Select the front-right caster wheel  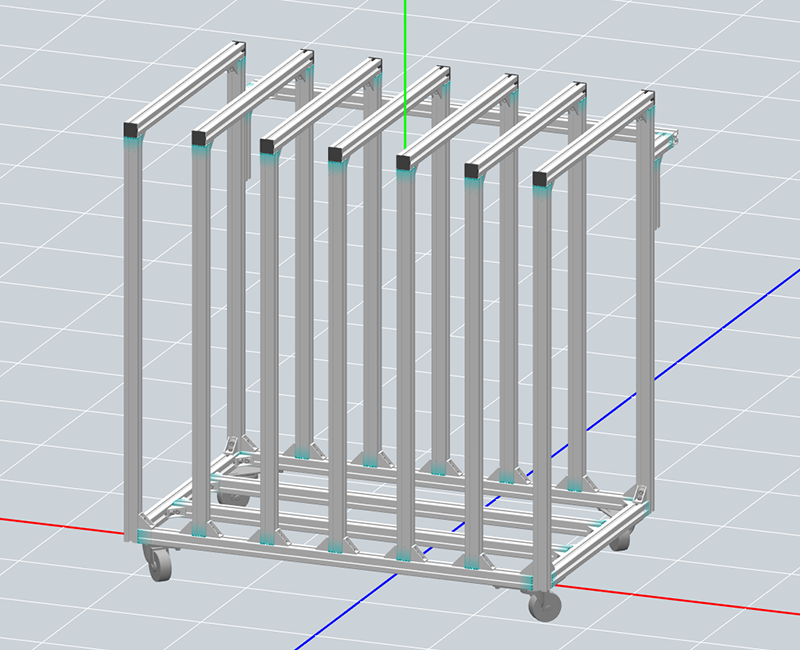point(545,606)
